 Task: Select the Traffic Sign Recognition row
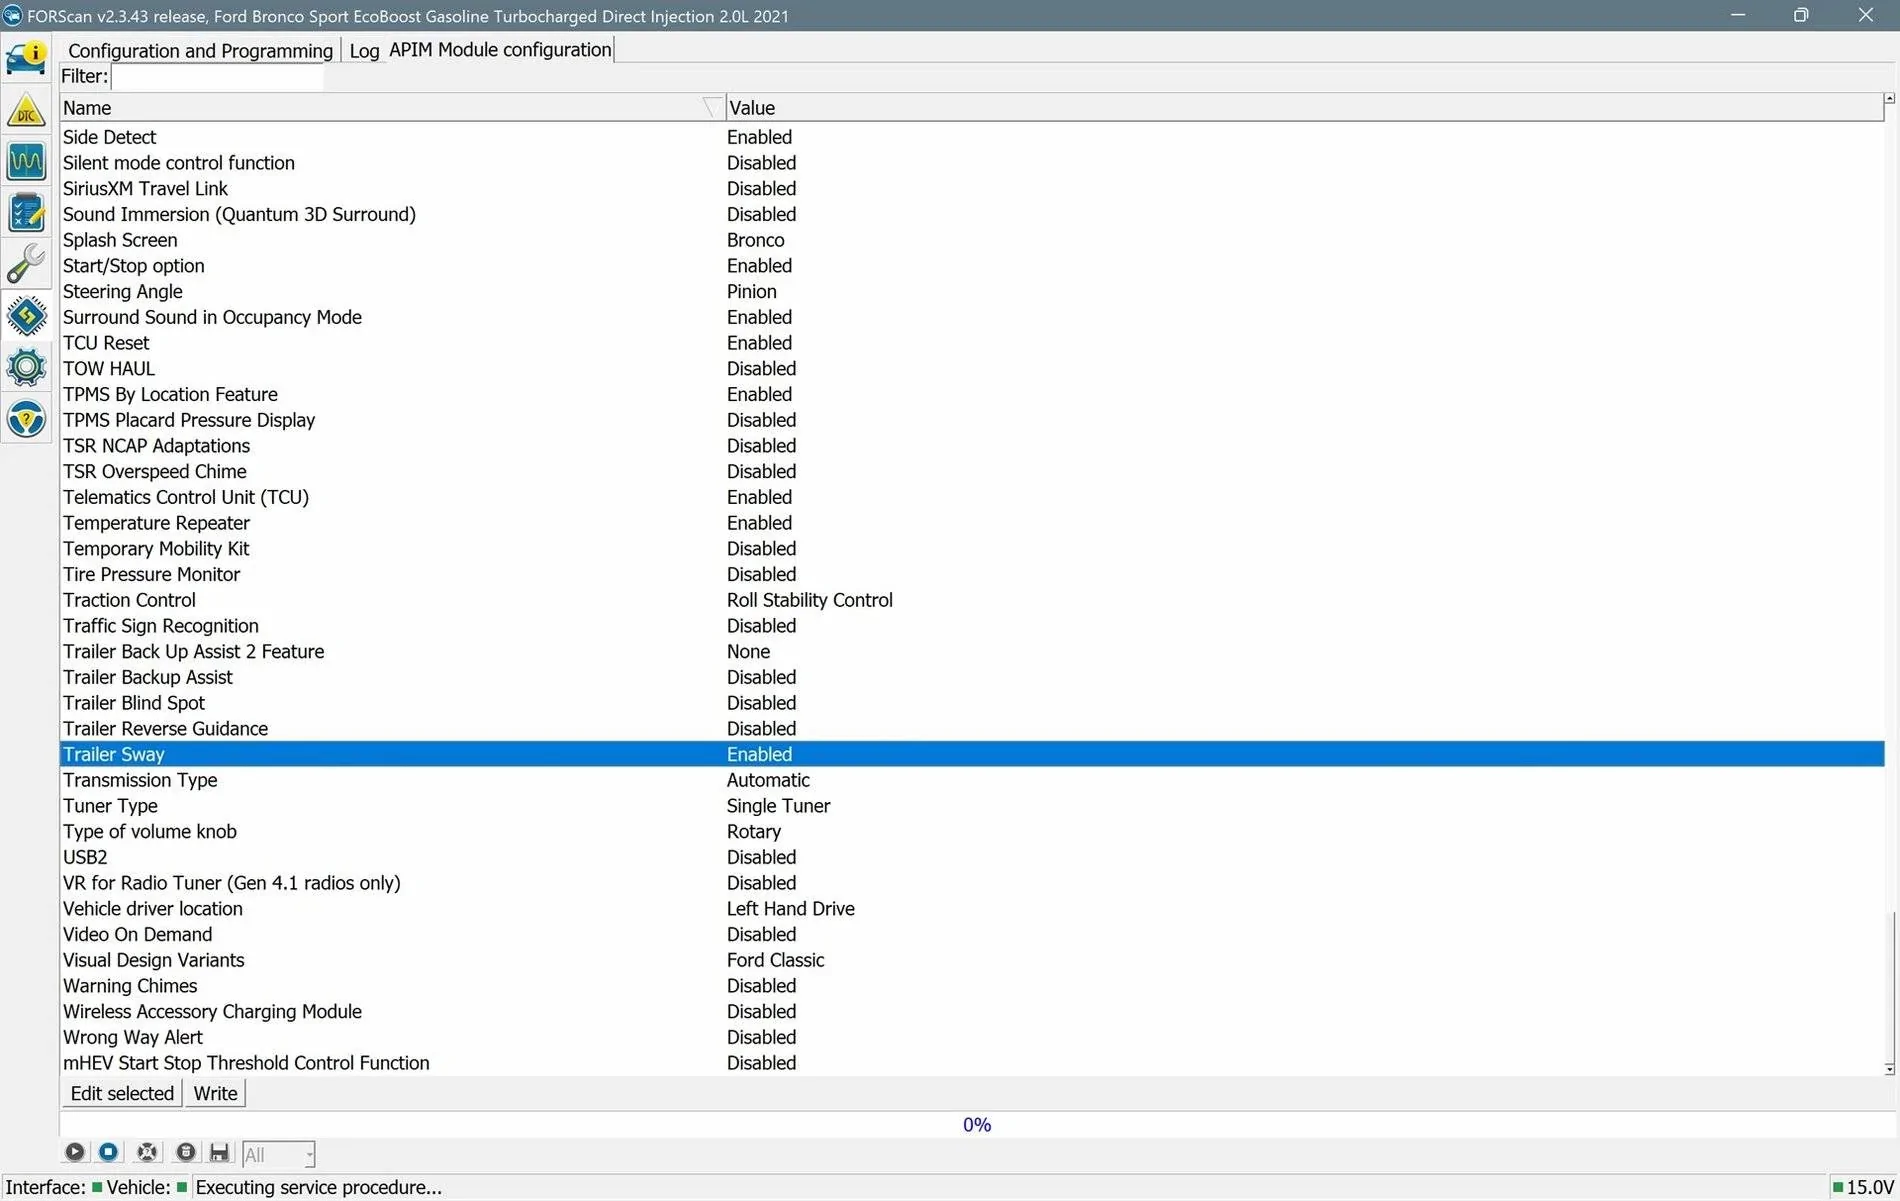point(161,626)
